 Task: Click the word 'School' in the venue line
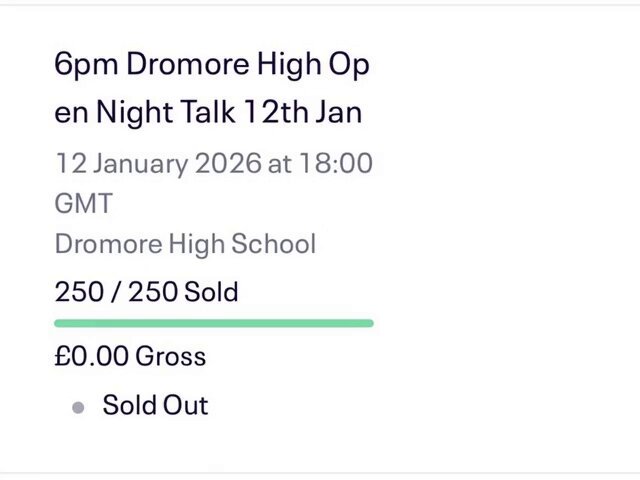(x=274, y=244)
